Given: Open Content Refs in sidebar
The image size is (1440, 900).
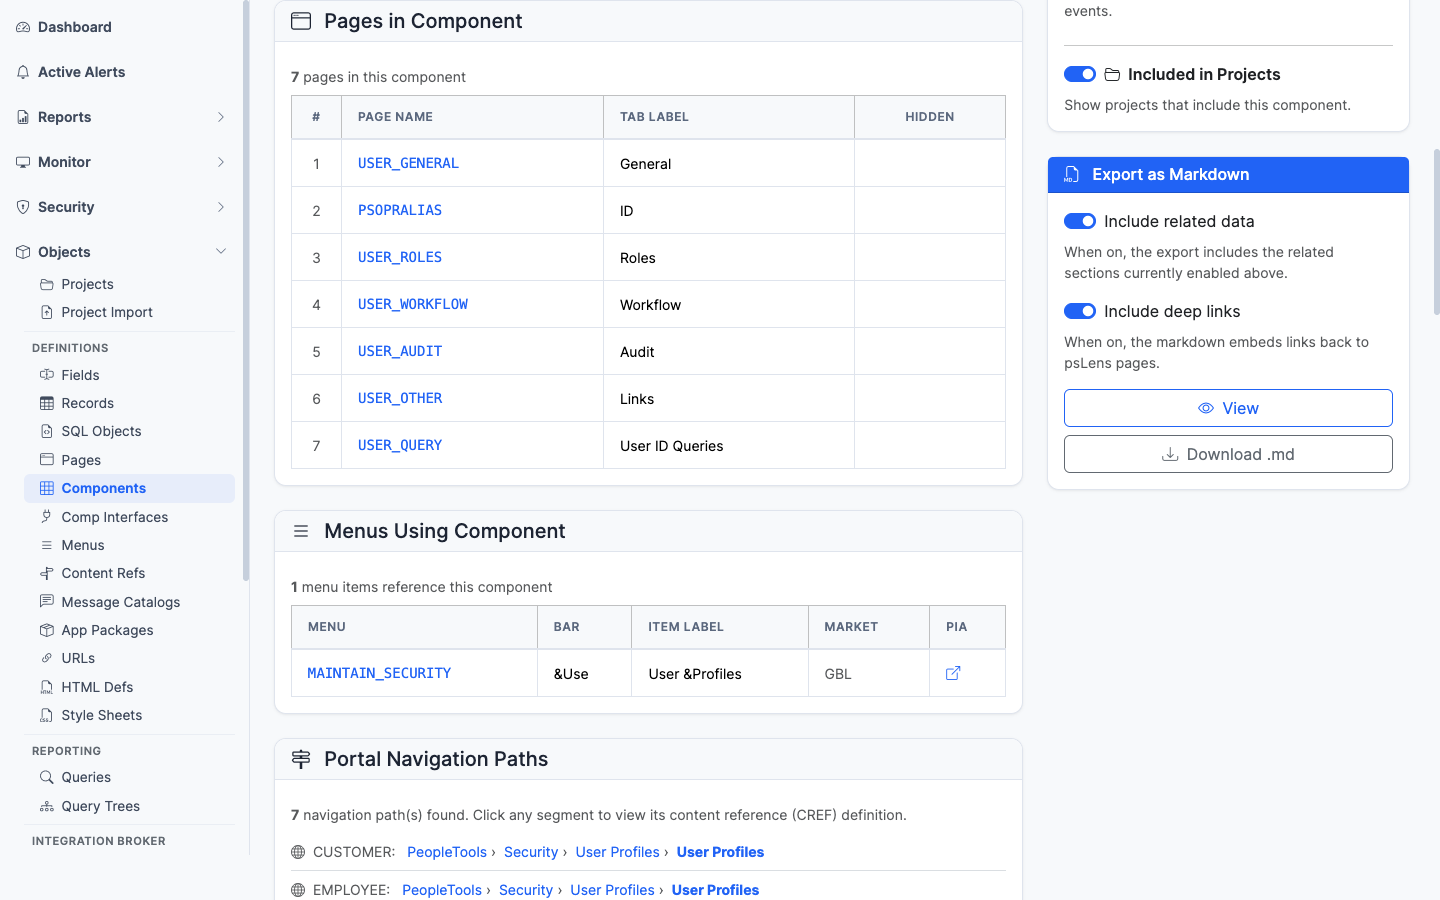Looking at the screenshot, I should [x=129, y=573].
